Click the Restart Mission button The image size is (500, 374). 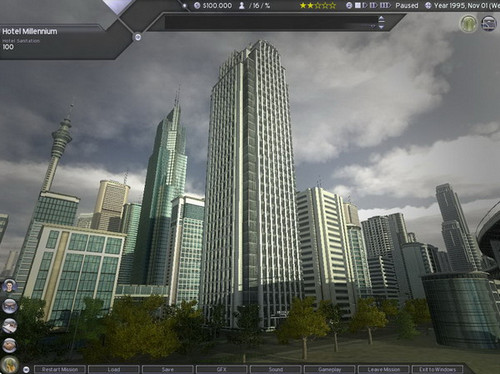pos(60,369)
